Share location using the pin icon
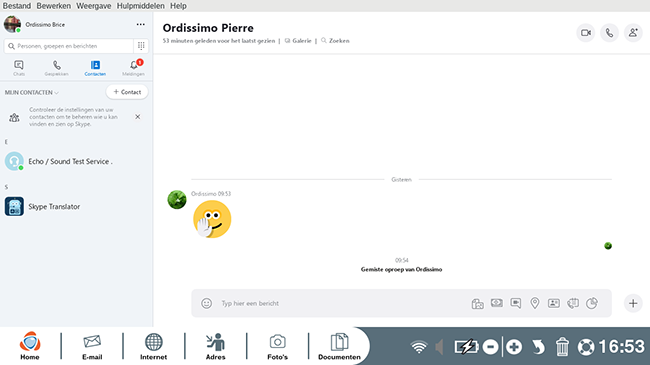This screenshot has width=650, height=365. (x=535, y=303)
